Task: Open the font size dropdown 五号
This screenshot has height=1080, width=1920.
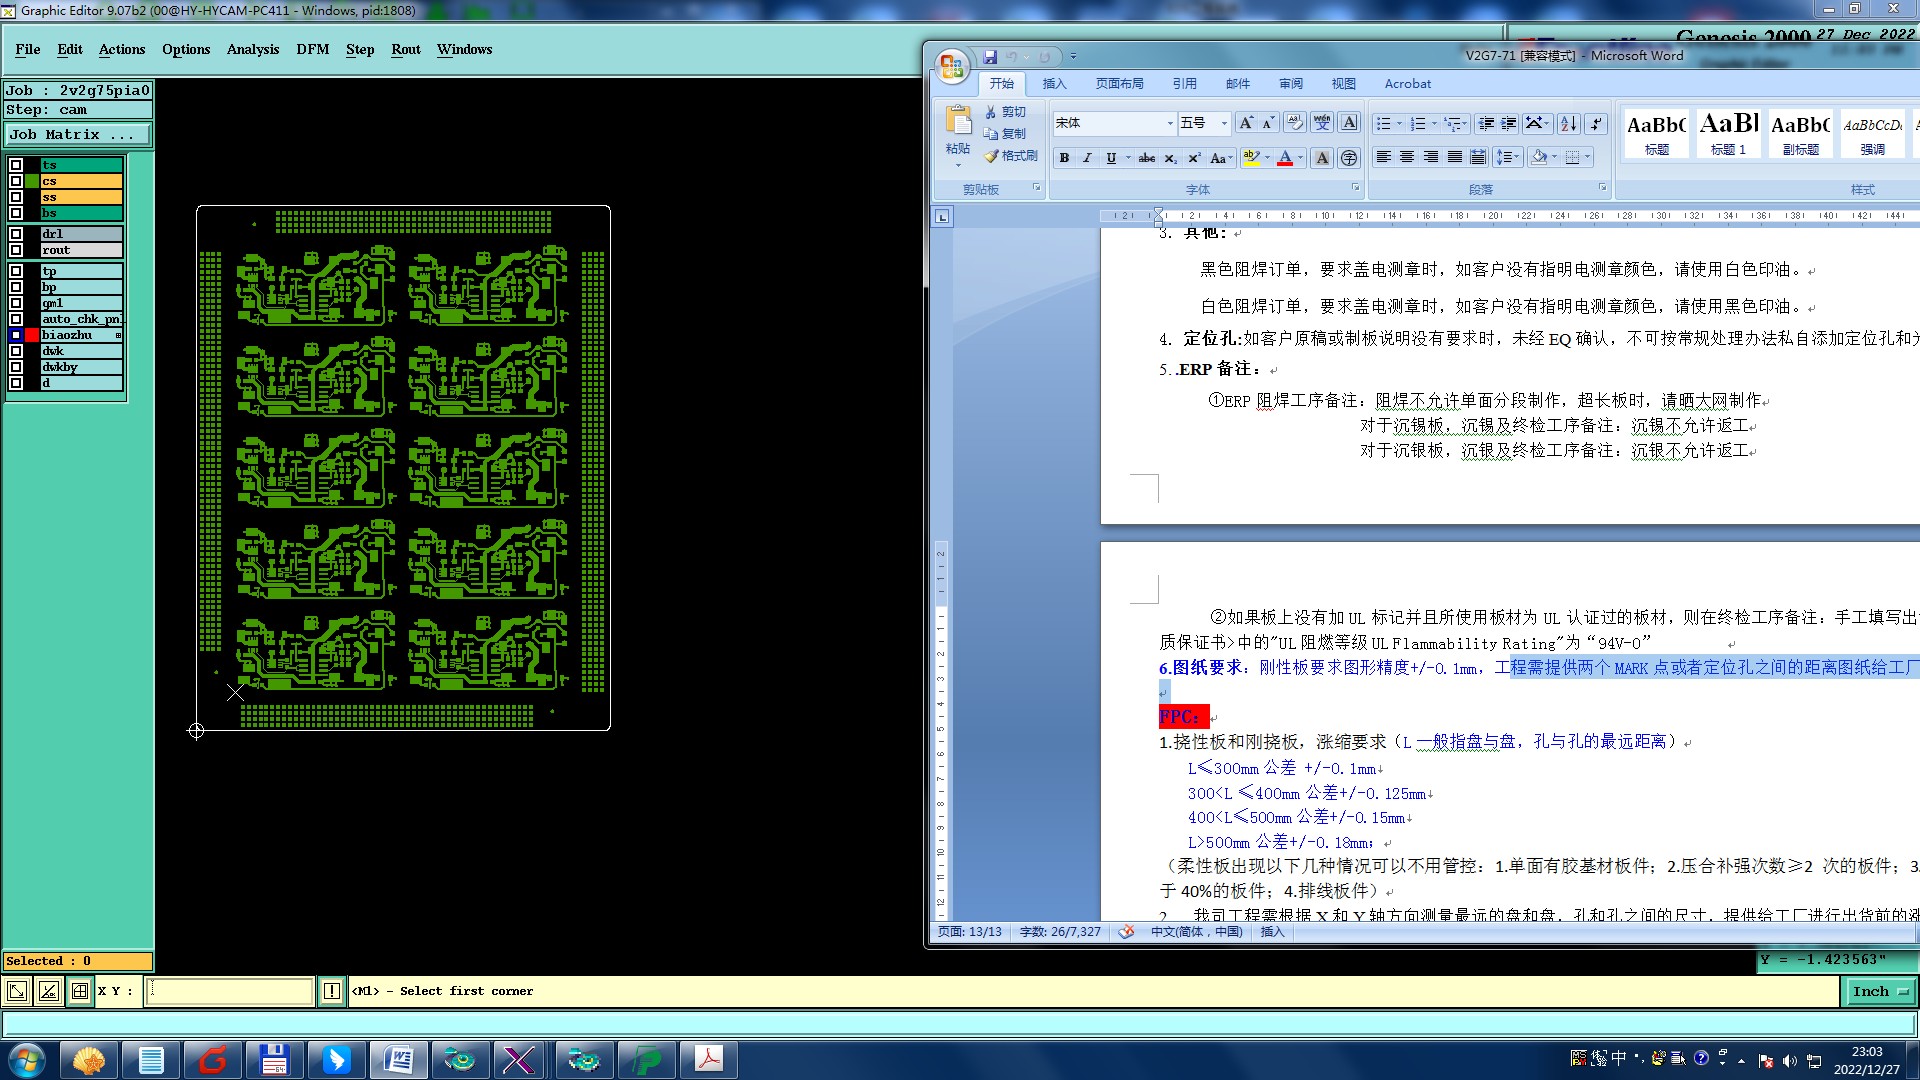Action: coord(1224,123)
